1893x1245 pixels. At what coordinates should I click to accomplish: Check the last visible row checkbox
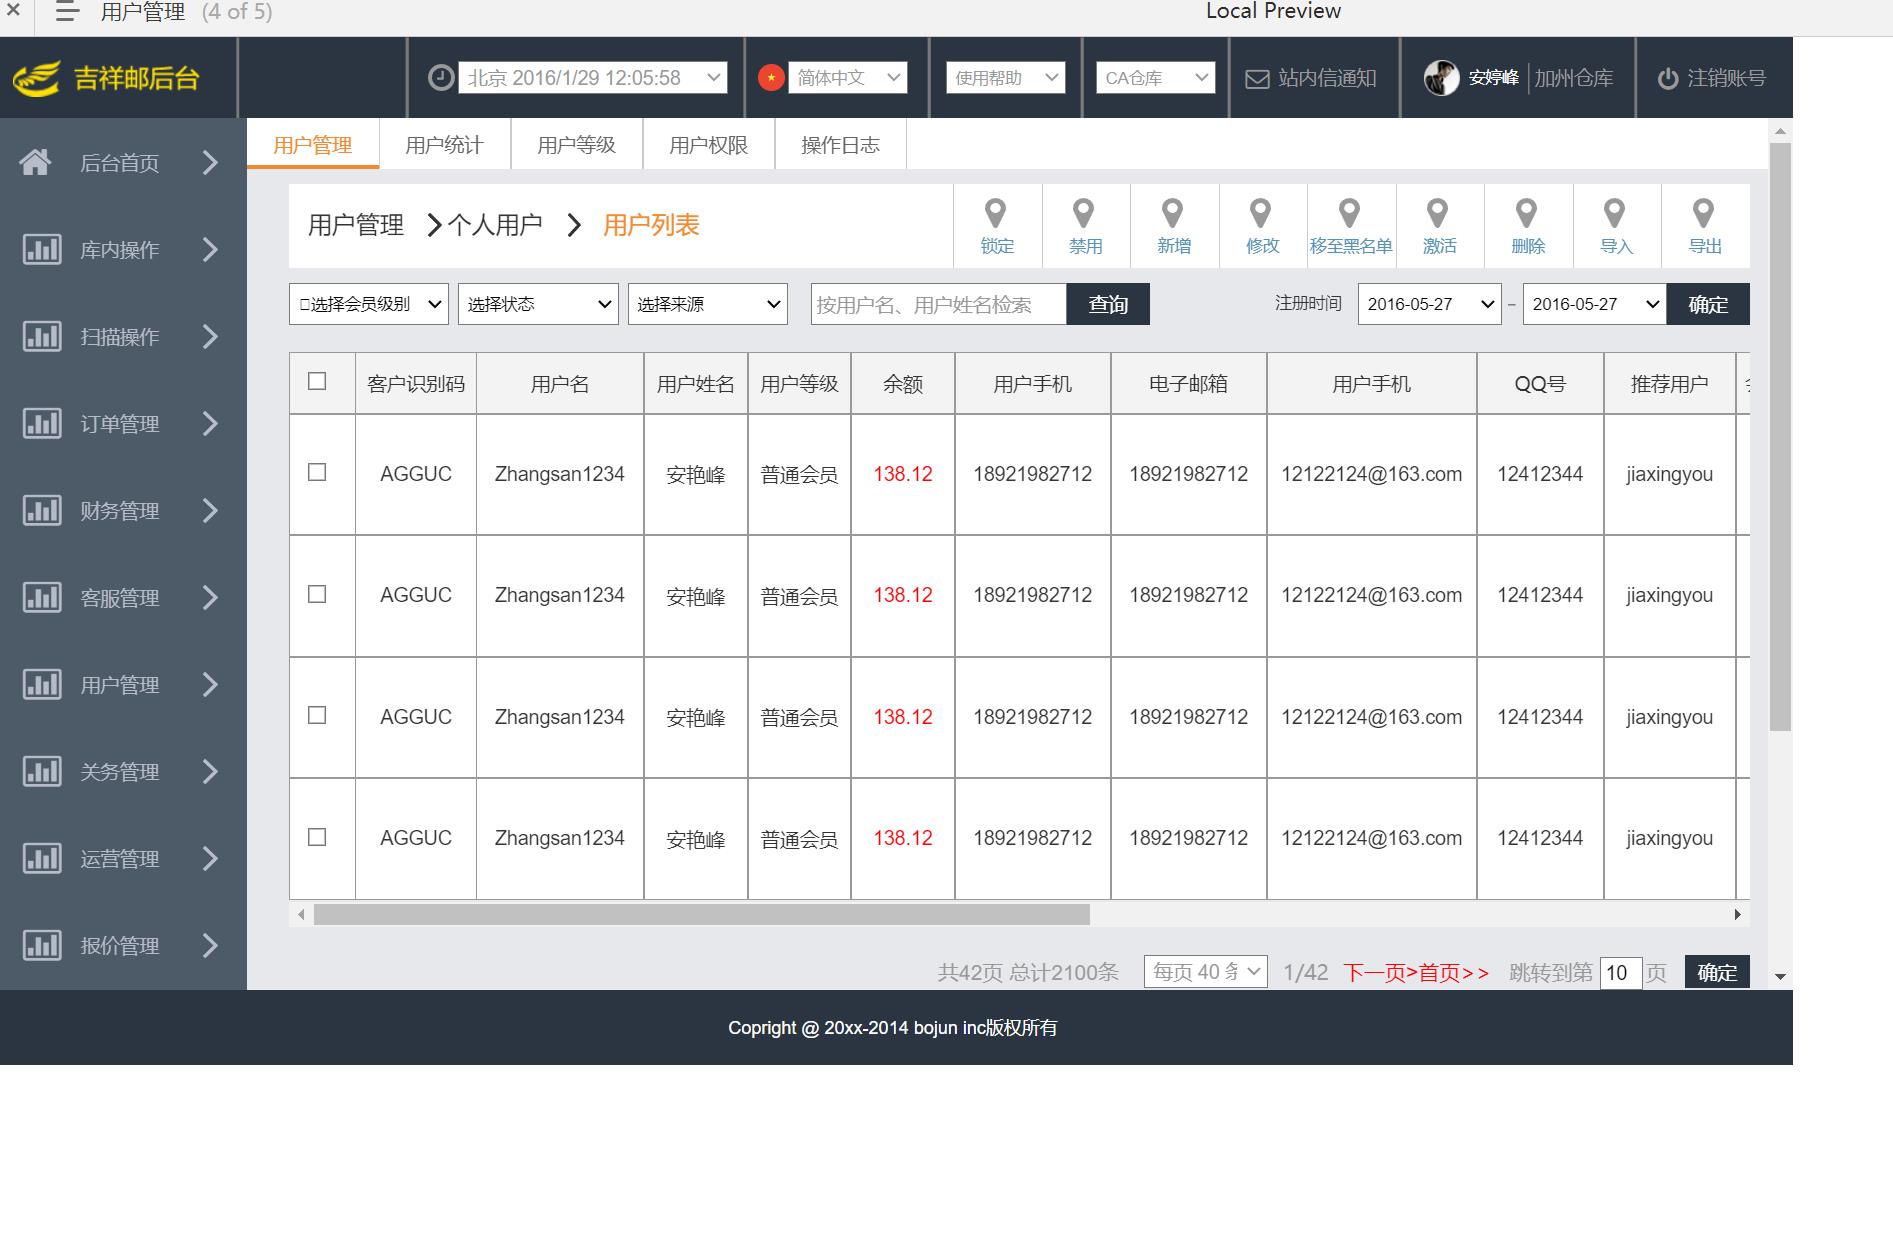coord(317,837)
